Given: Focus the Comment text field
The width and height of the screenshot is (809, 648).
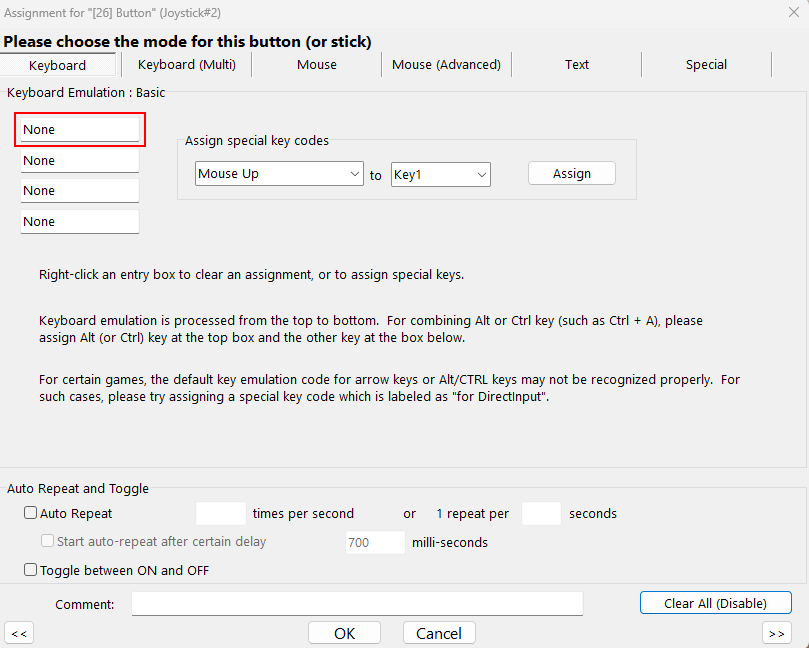Looking at the screenshot, I should point(357,604).
